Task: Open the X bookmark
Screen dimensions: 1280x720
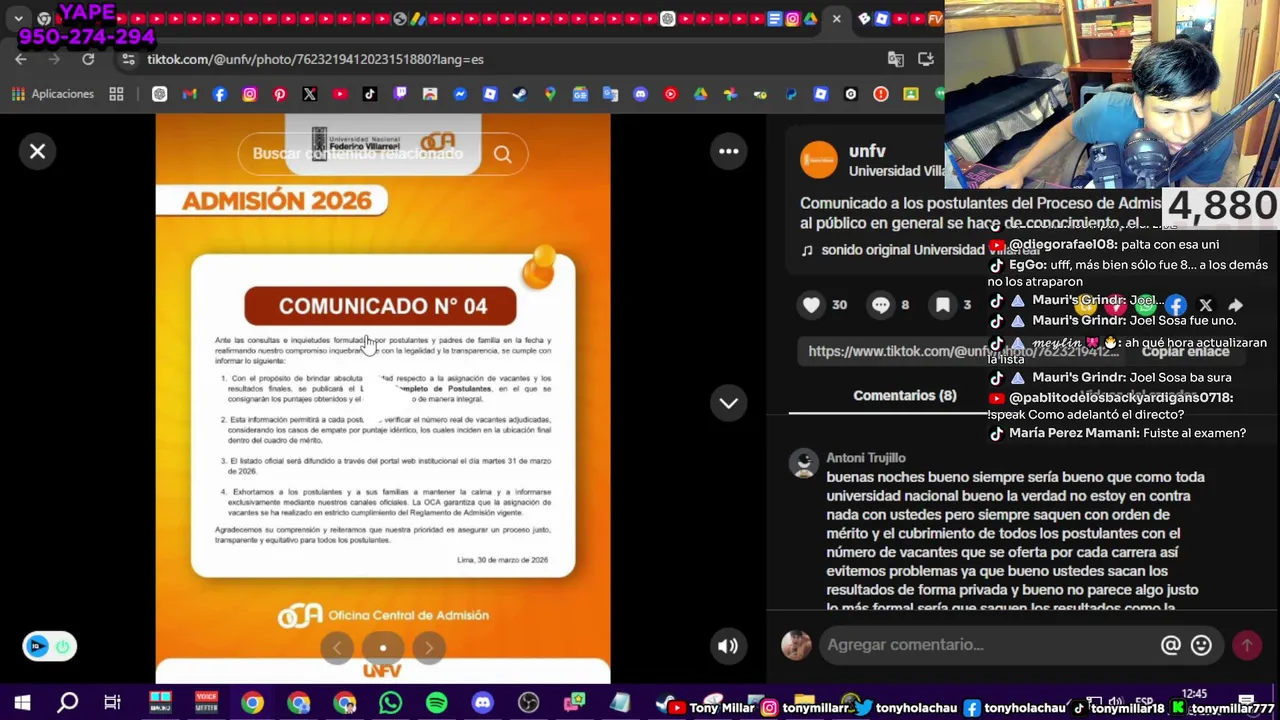Action: point(310,94)
